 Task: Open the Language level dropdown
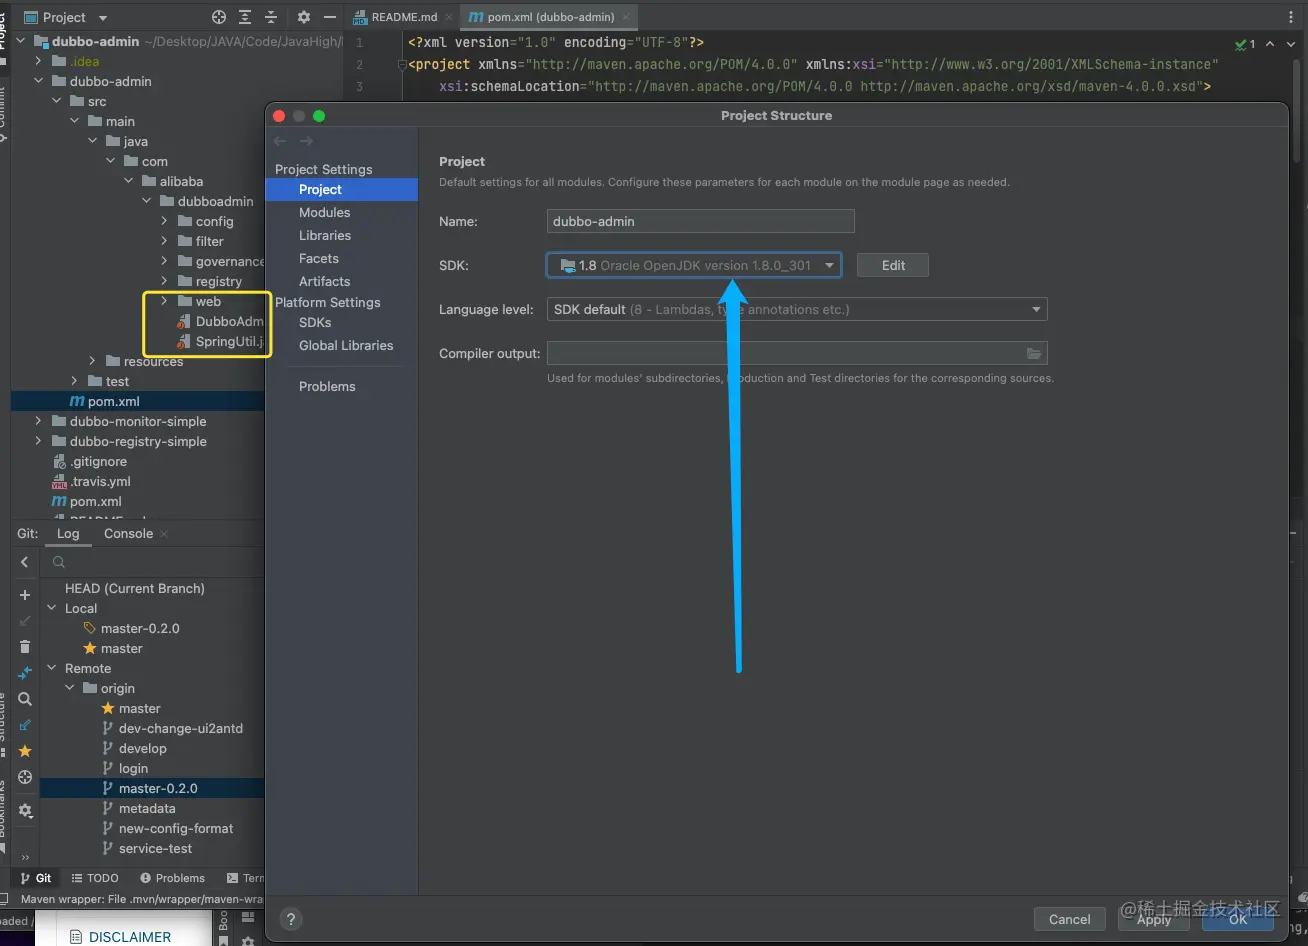[797, 309]
